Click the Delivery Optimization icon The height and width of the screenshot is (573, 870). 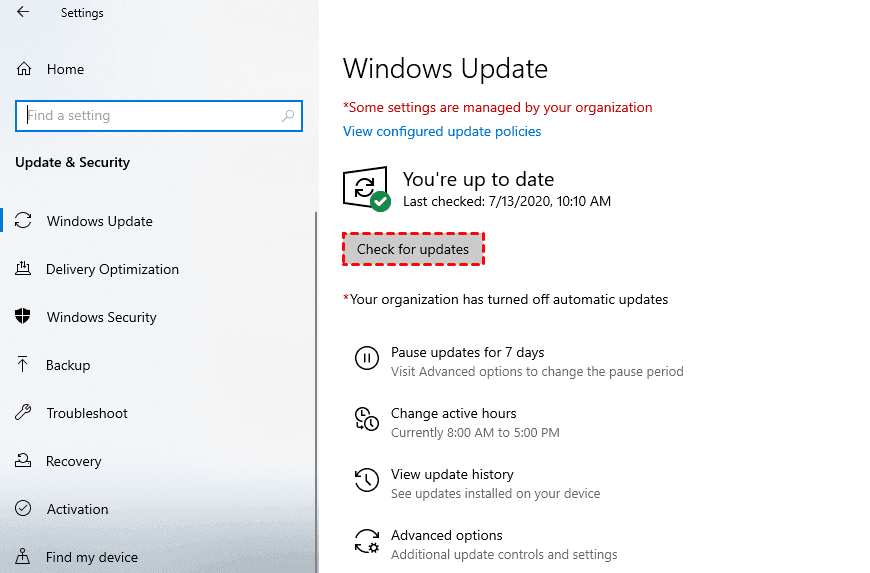(x=24, y=269)
